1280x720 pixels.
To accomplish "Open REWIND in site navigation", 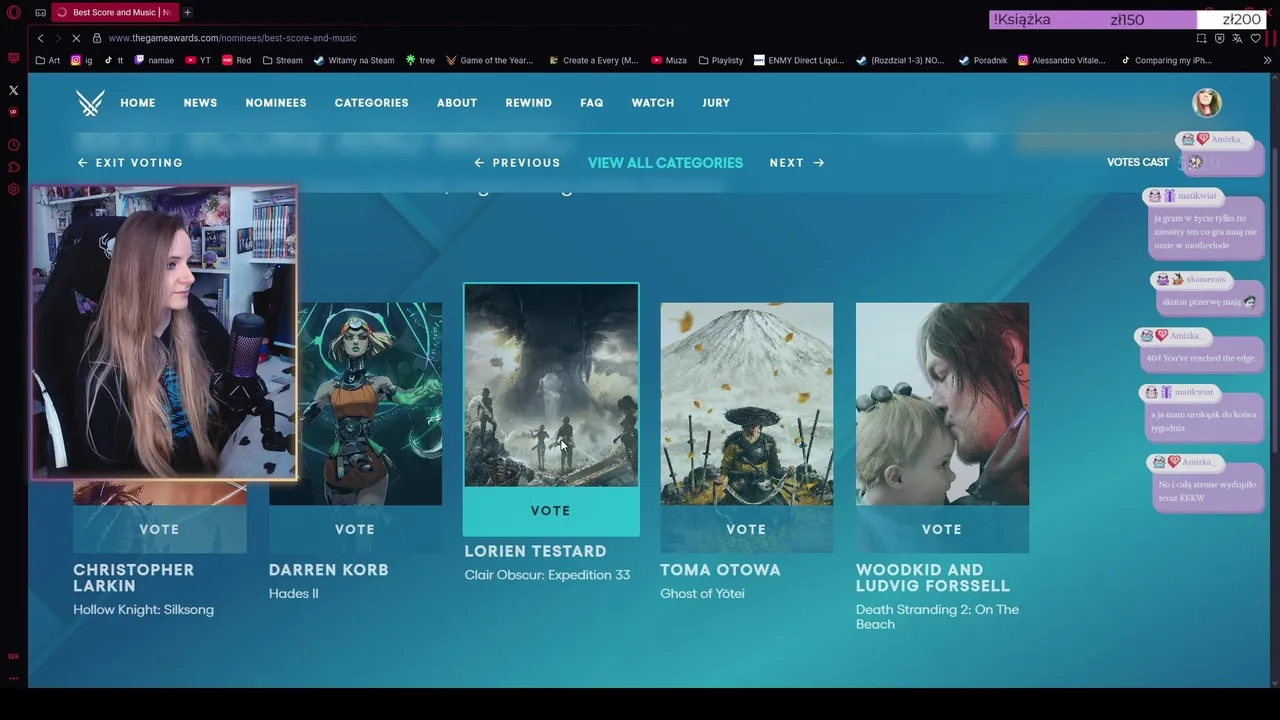I will click(528, 103).
